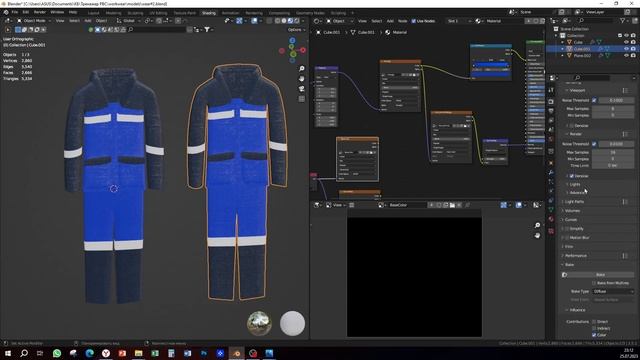Click the Bake button
Screen dimensions: 640x360
(600, 275)
